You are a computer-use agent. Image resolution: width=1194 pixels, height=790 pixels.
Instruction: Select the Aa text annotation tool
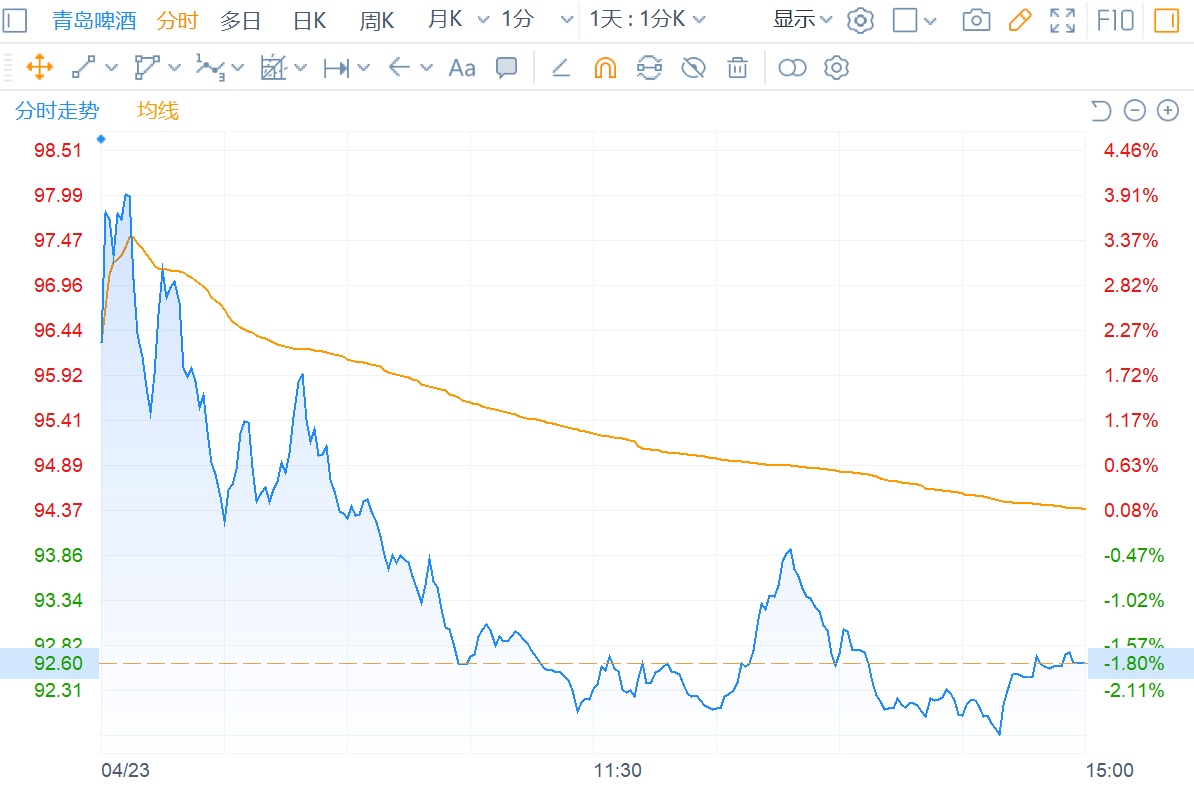click(x=461, y=68)
